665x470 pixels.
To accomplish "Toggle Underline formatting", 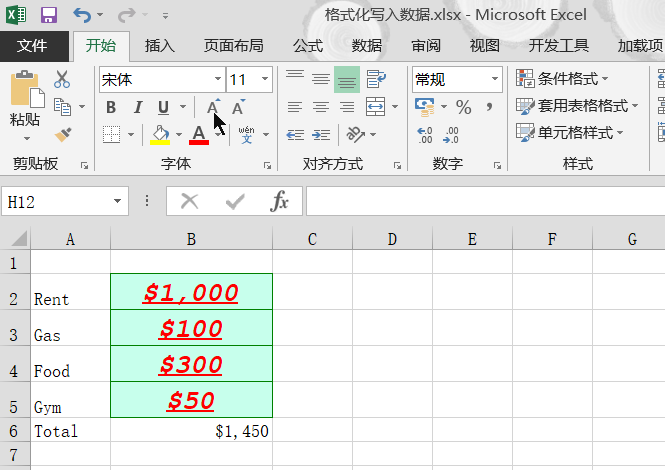I will coord(163,107).
